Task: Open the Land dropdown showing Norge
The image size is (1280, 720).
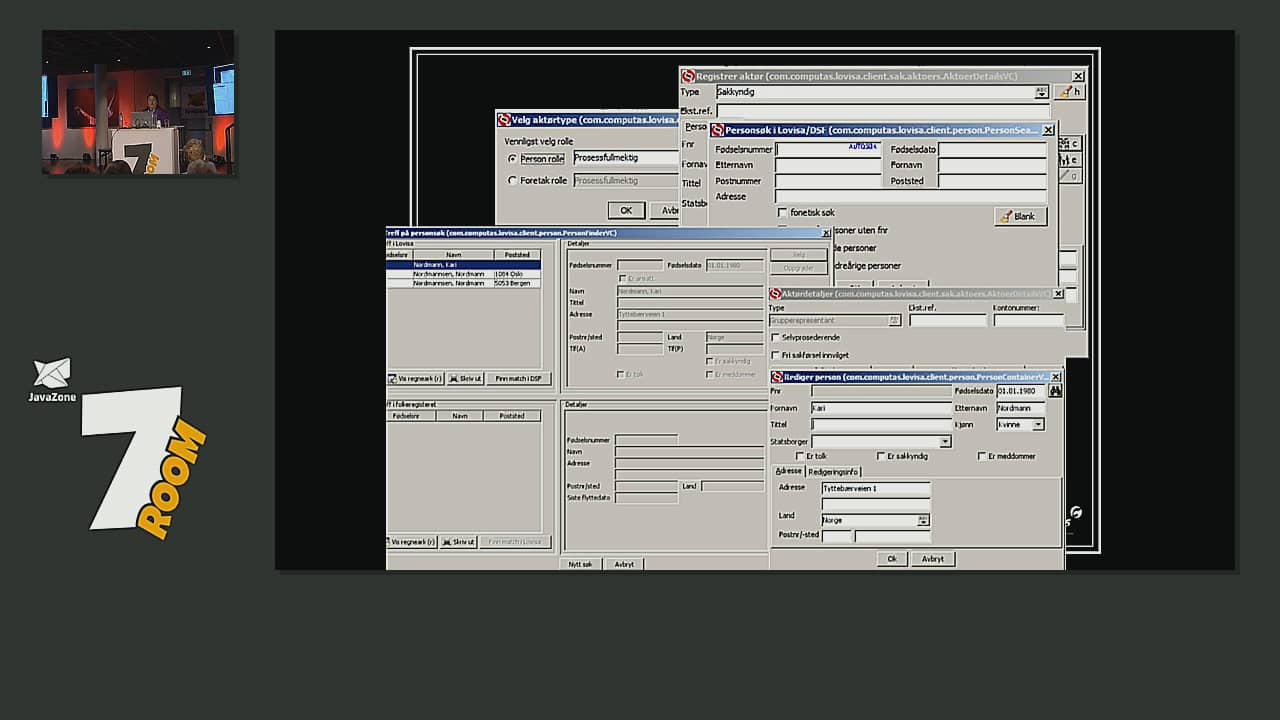Action: click(x=923, y=521)
